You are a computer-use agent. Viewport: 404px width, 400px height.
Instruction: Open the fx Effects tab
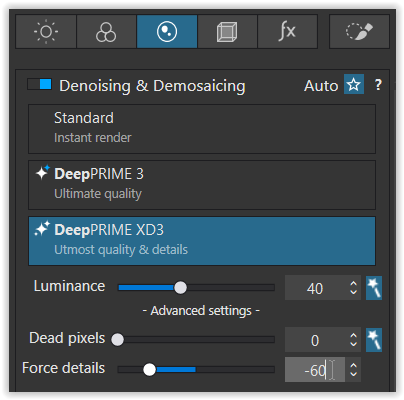287,32
